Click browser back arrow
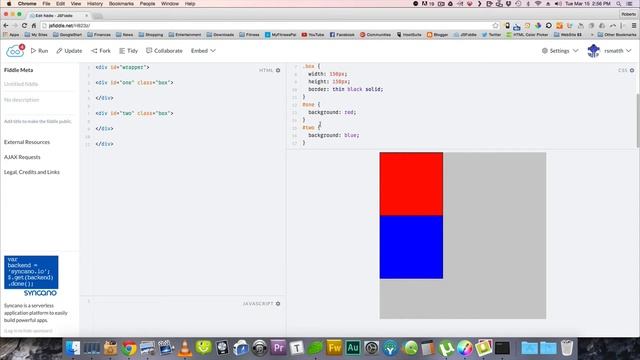640x360 pixels. click(6, 25)
